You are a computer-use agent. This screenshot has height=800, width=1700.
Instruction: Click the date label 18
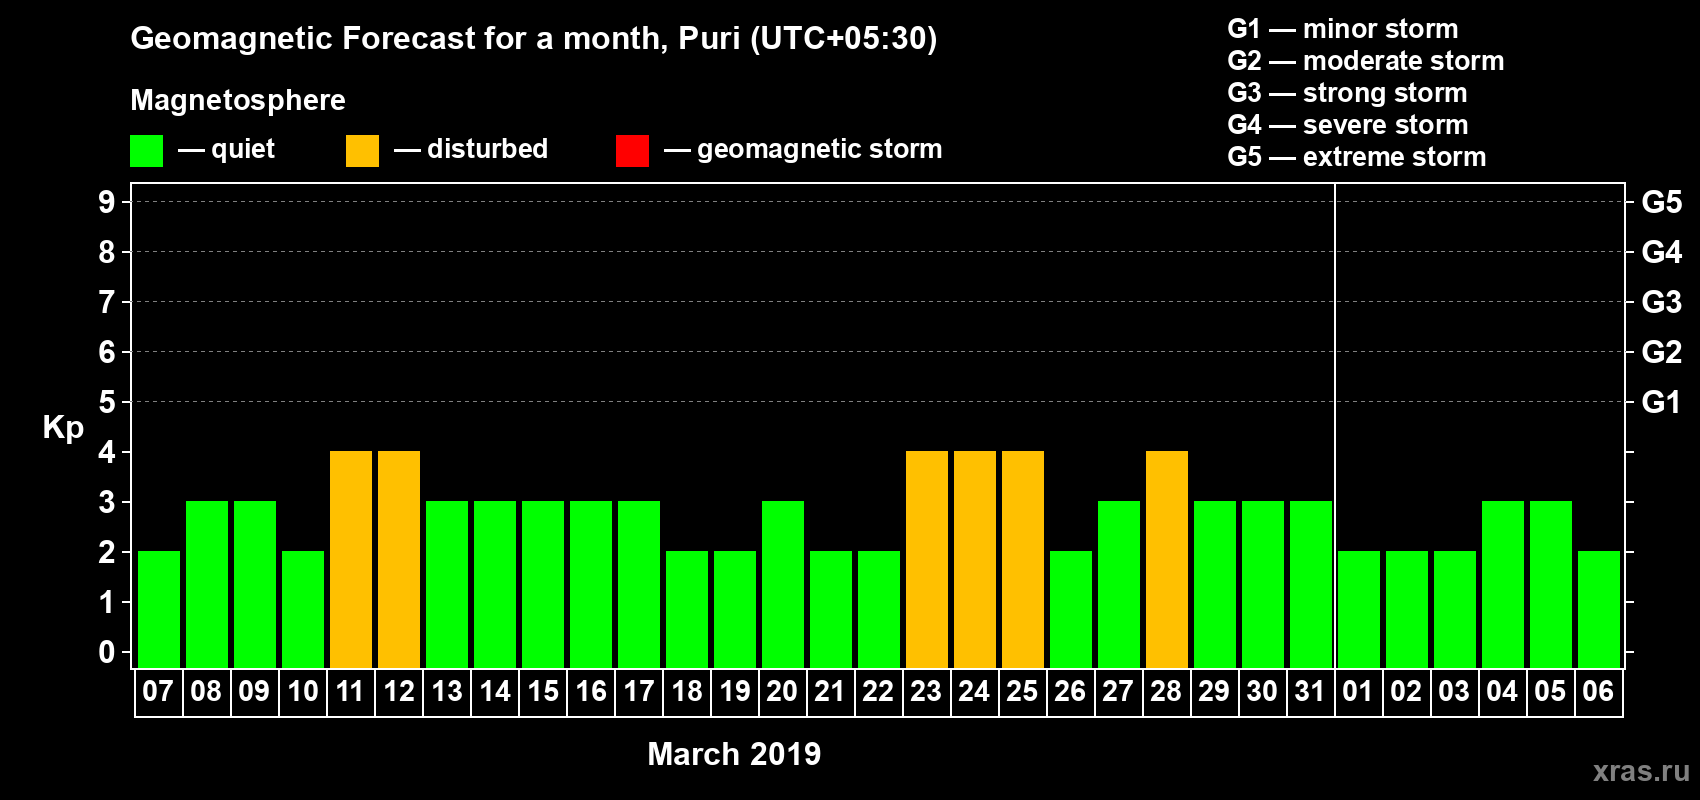pyautogui.click(x=686, y=691)
